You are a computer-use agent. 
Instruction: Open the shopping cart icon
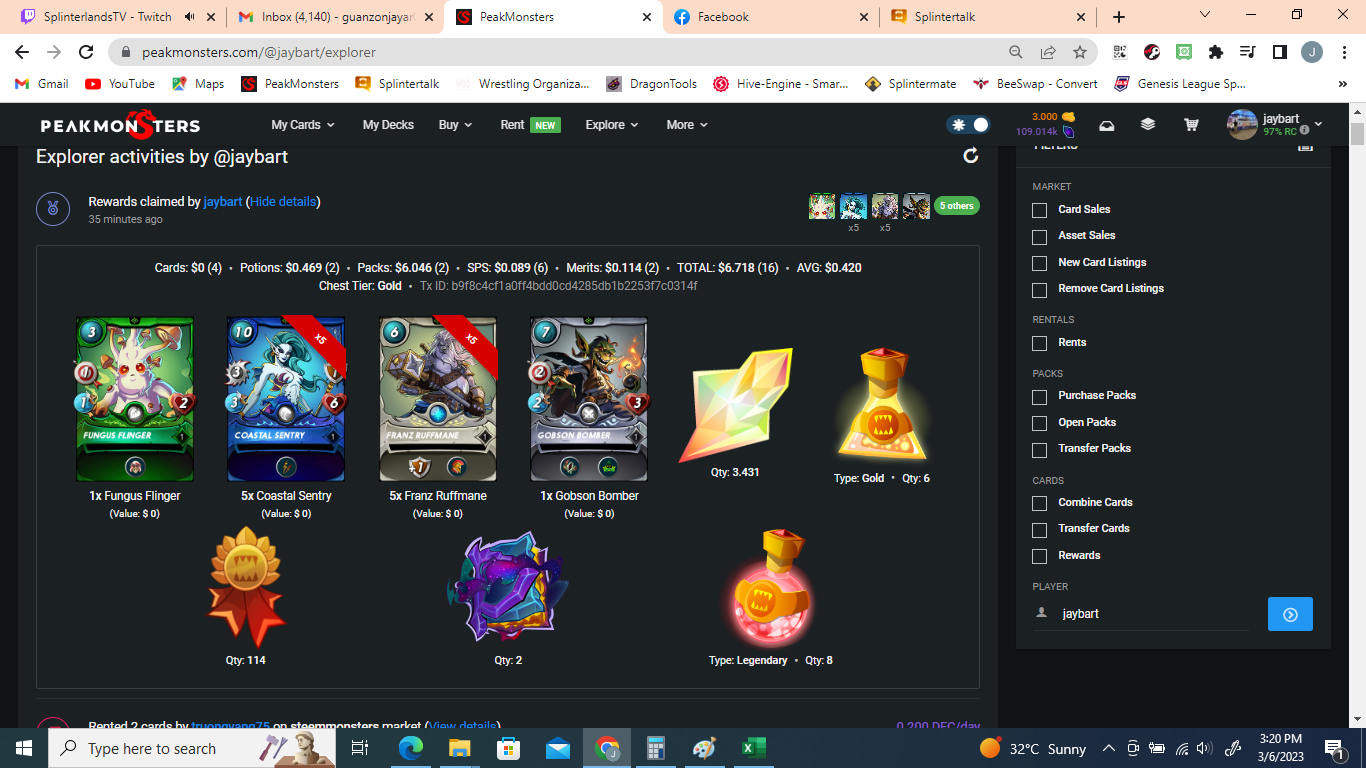coord(1191,125)
